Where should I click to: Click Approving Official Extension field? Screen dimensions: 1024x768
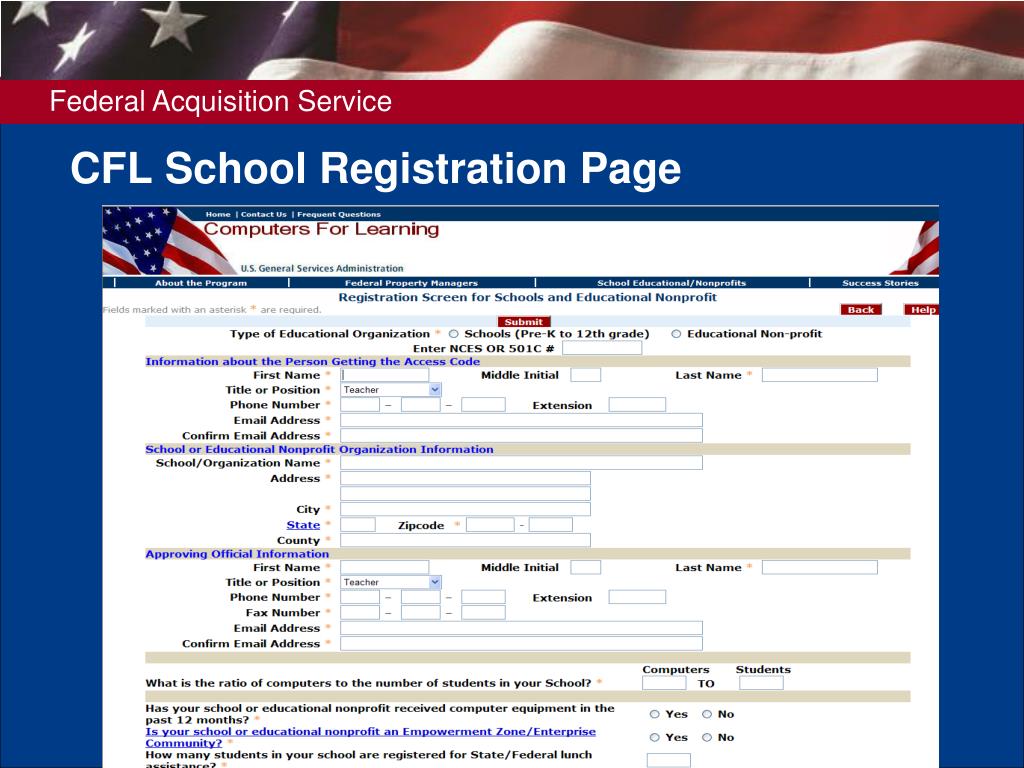tap(637, 597)
